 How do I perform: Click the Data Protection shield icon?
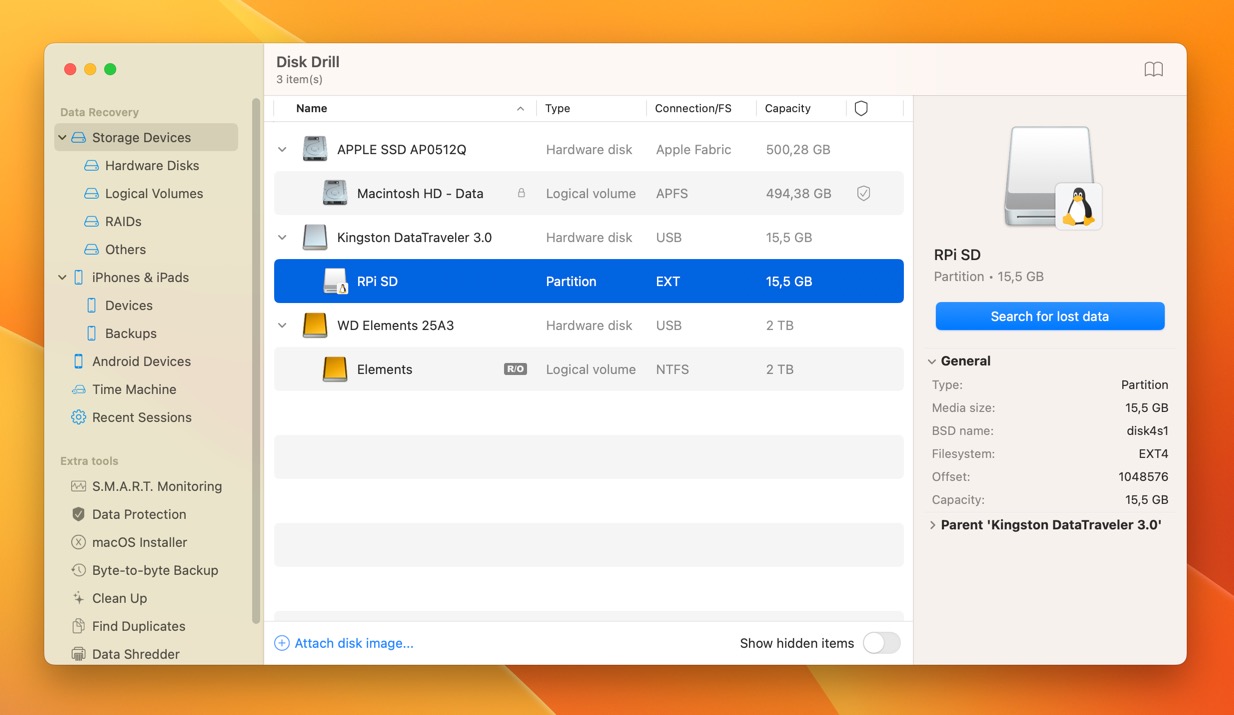tap(78, 515)
